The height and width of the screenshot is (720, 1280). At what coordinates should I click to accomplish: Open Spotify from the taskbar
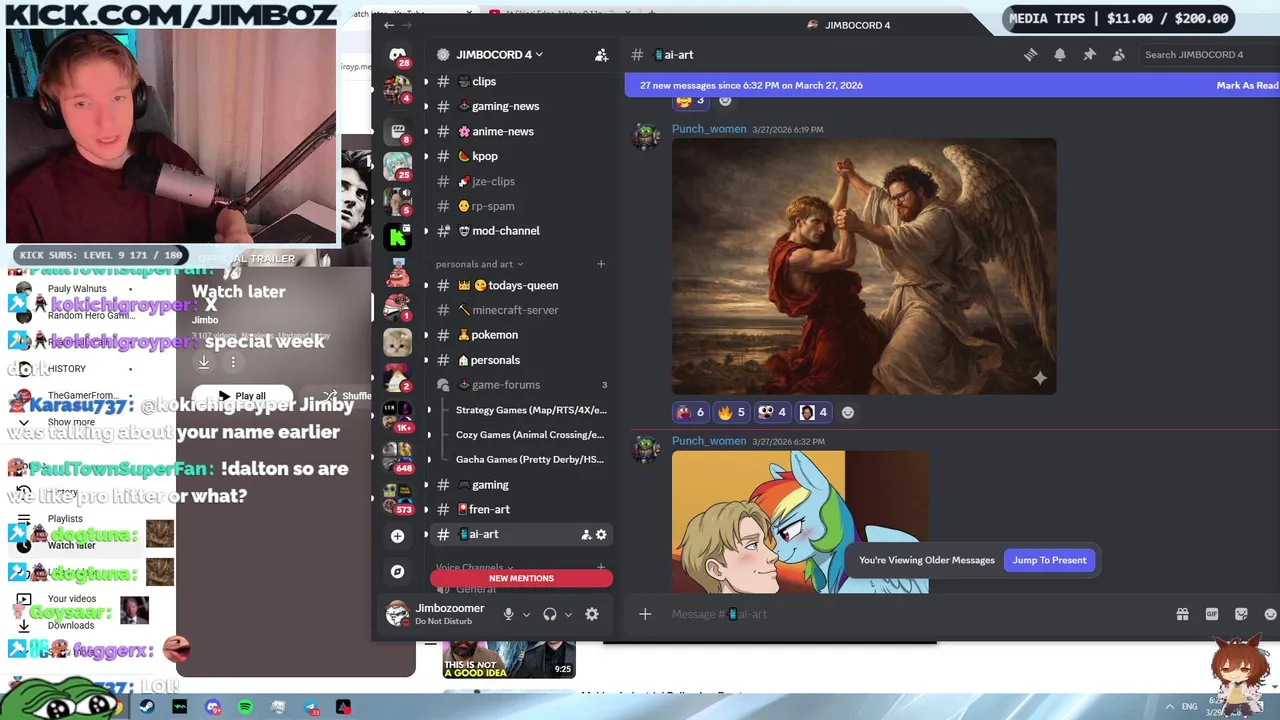245,707
